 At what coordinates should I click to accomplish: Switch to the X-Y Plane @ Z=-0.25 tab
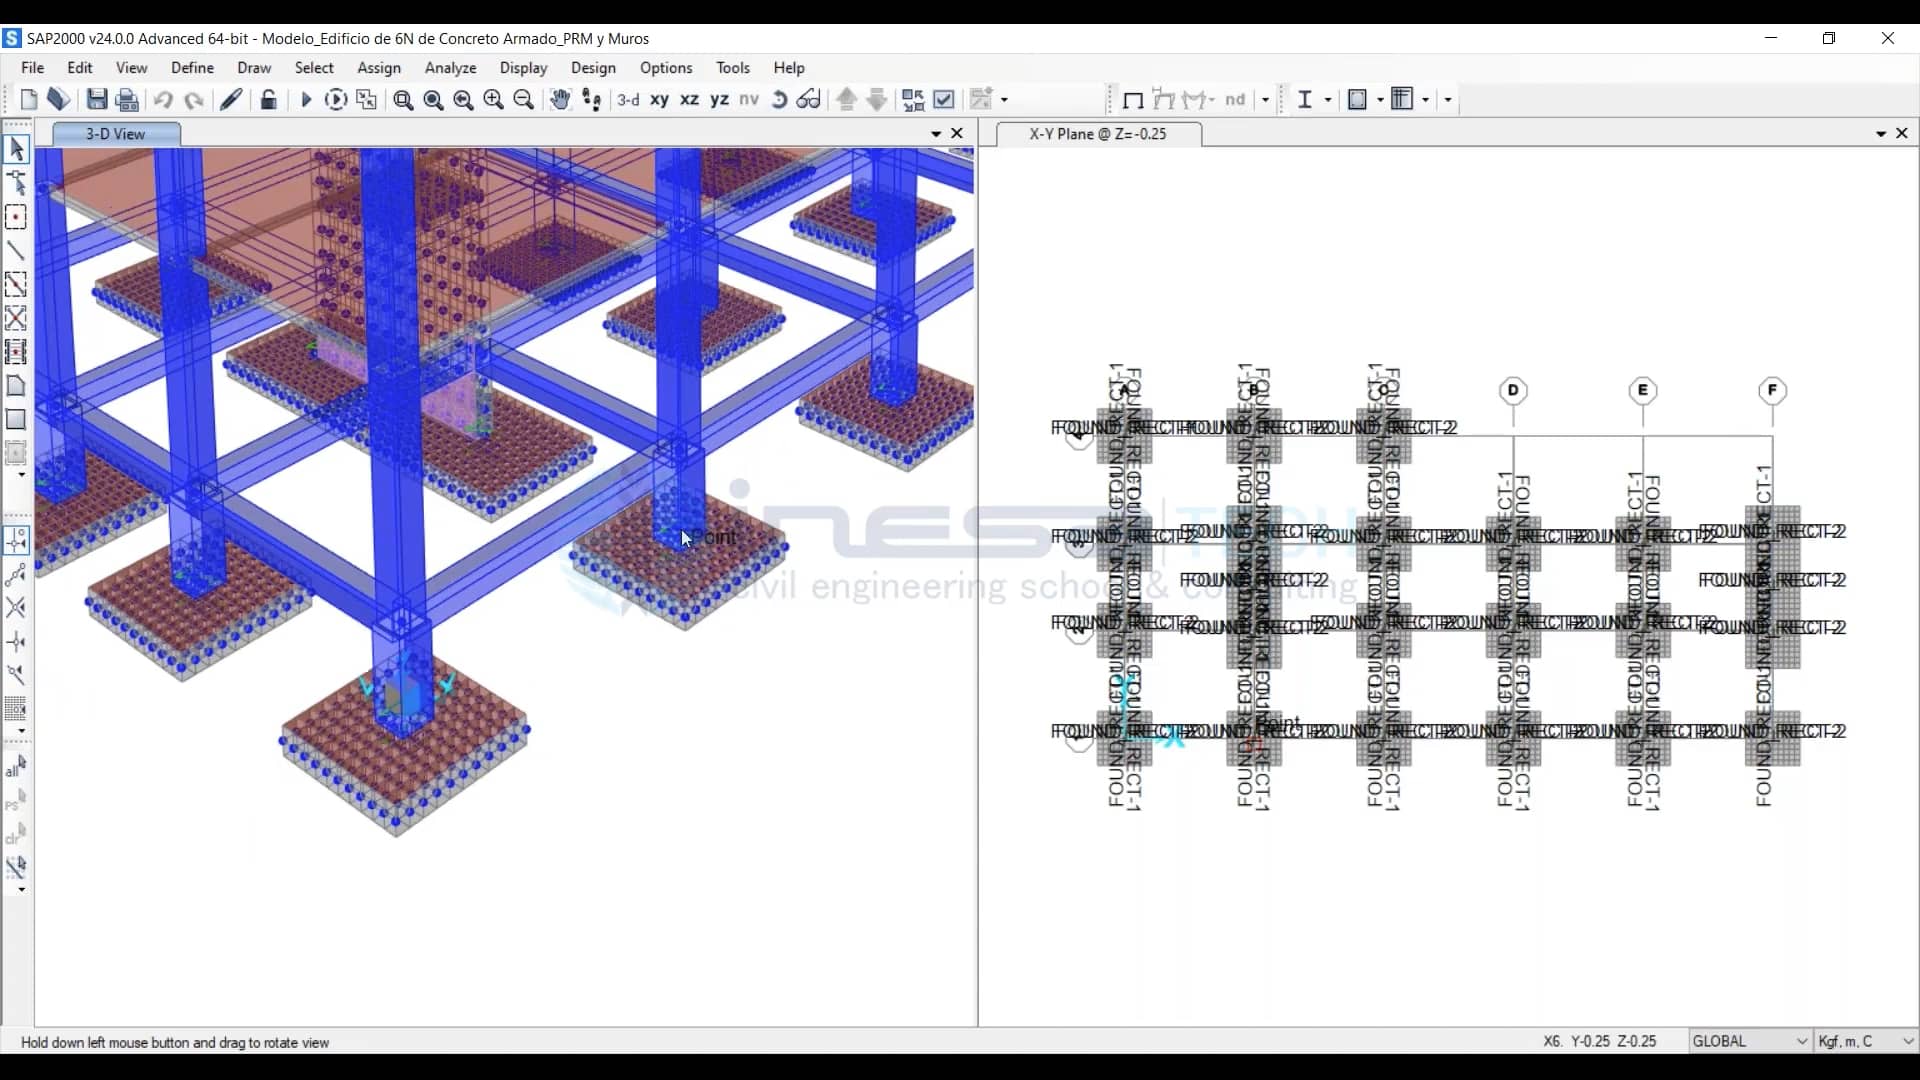pos(1096,133)
